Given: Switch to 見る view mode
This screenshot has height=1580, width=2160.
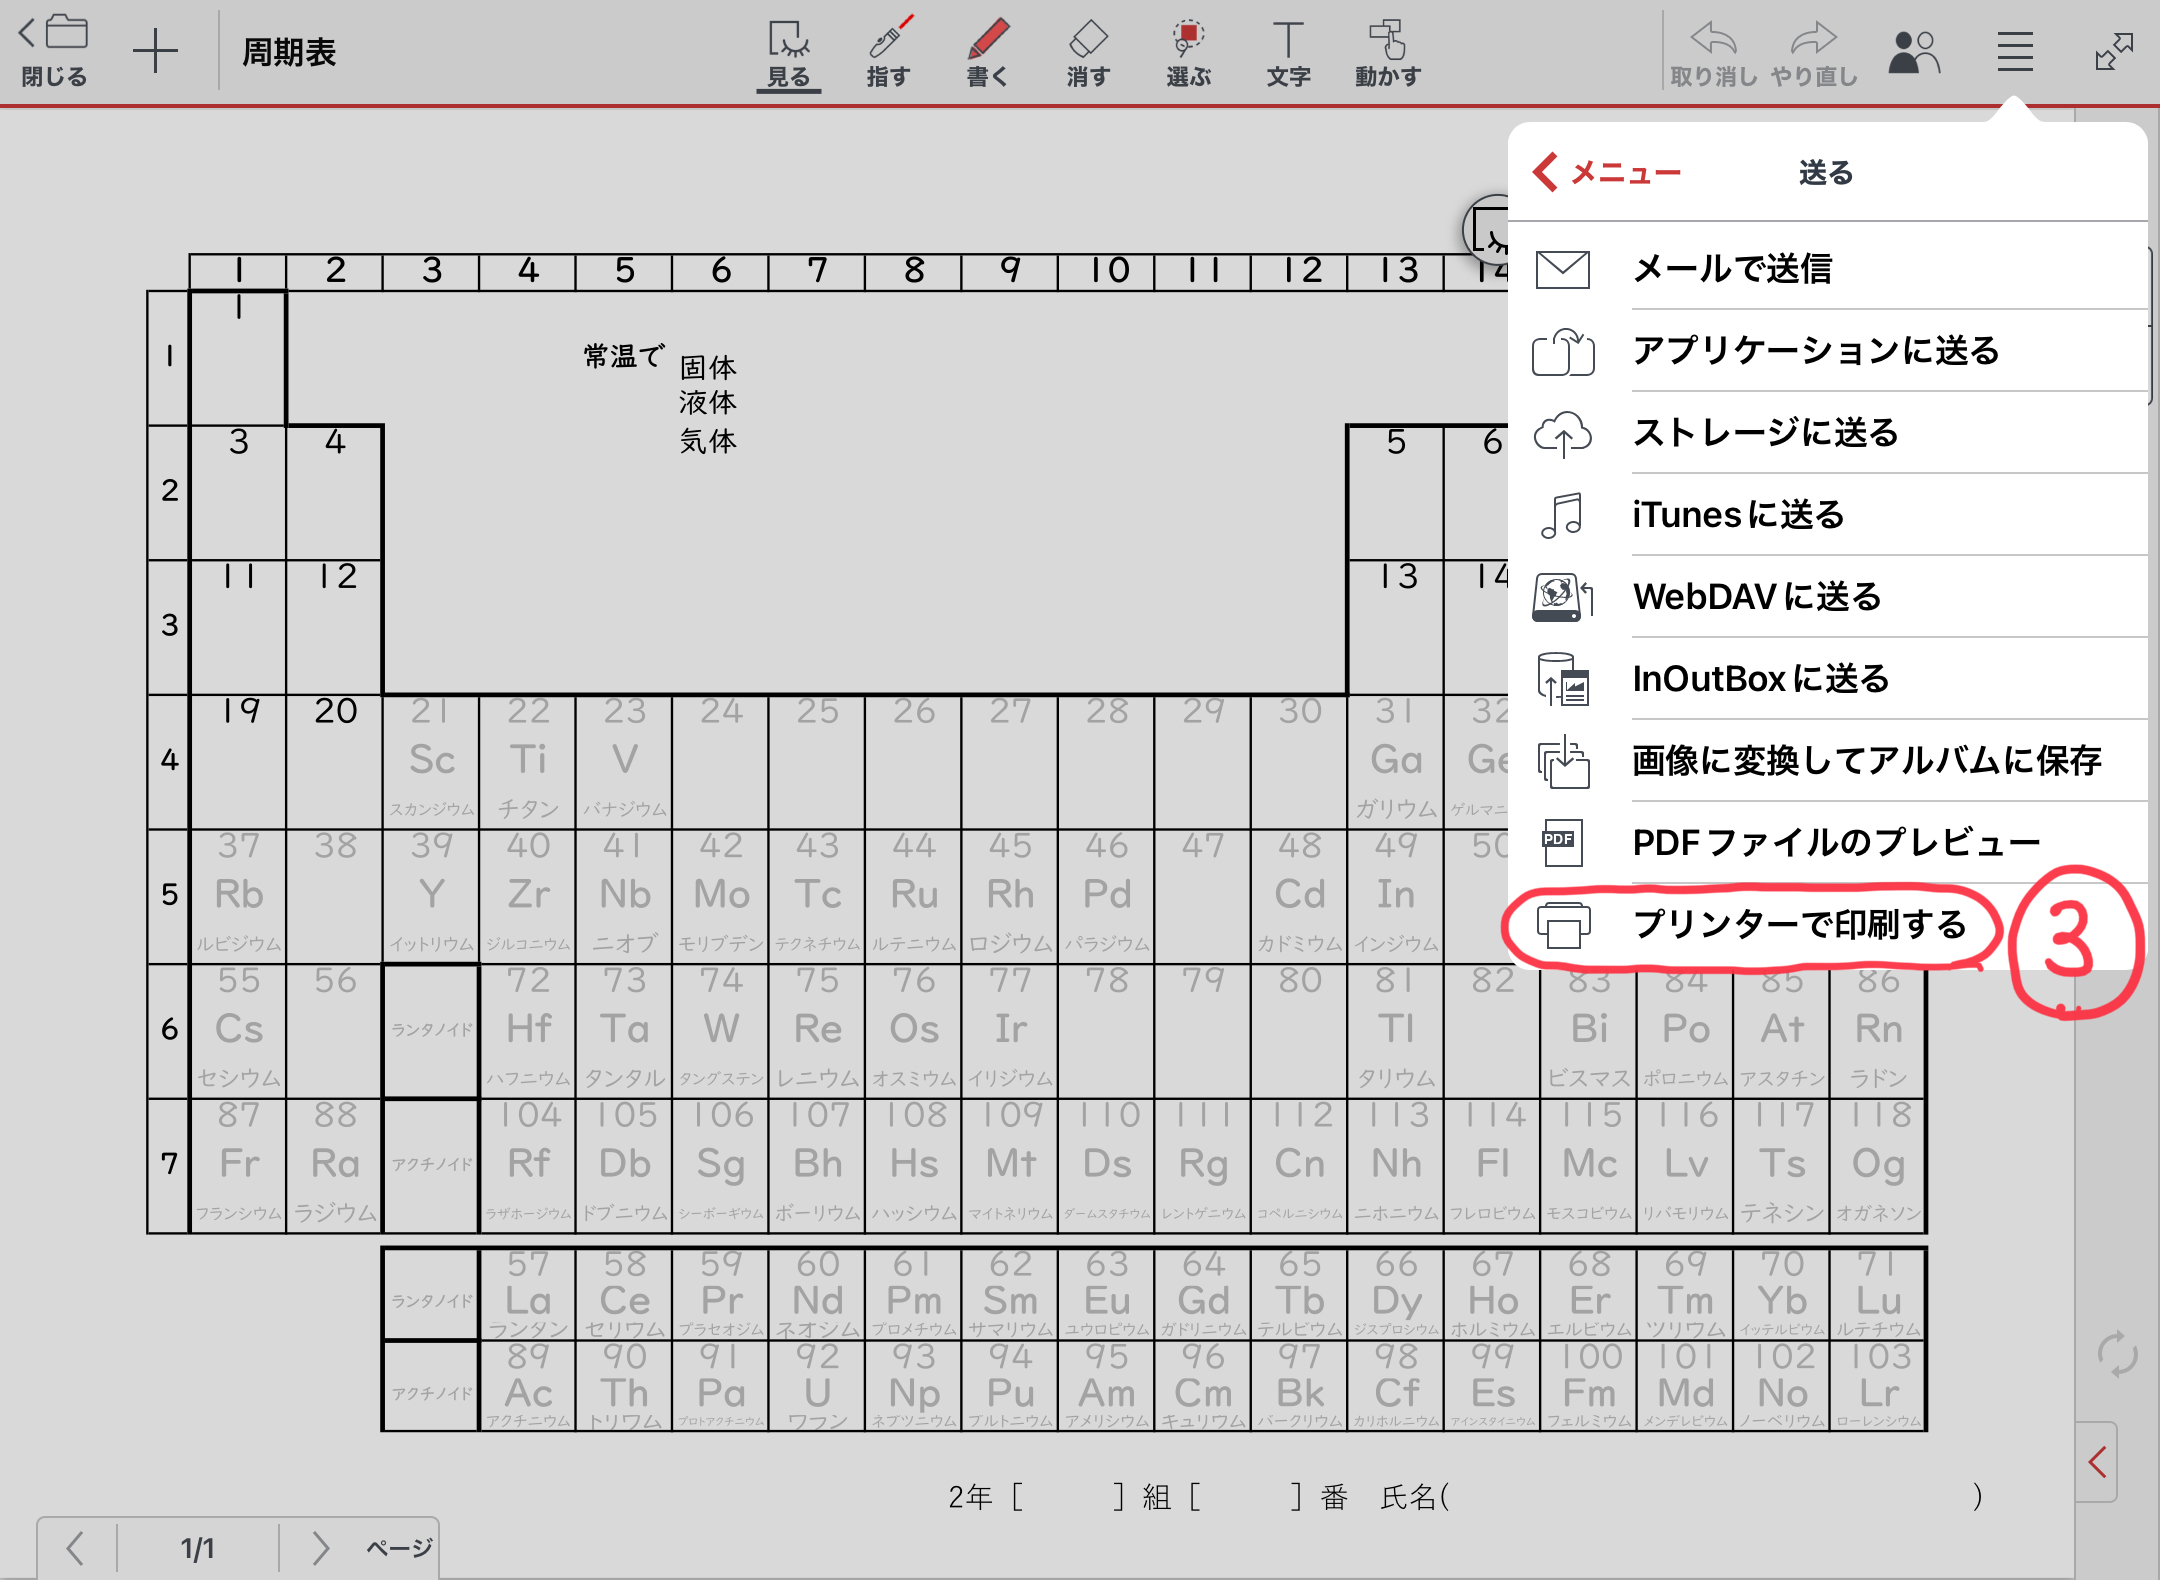Looking at the screenshot, I should (x=788, y=53).
